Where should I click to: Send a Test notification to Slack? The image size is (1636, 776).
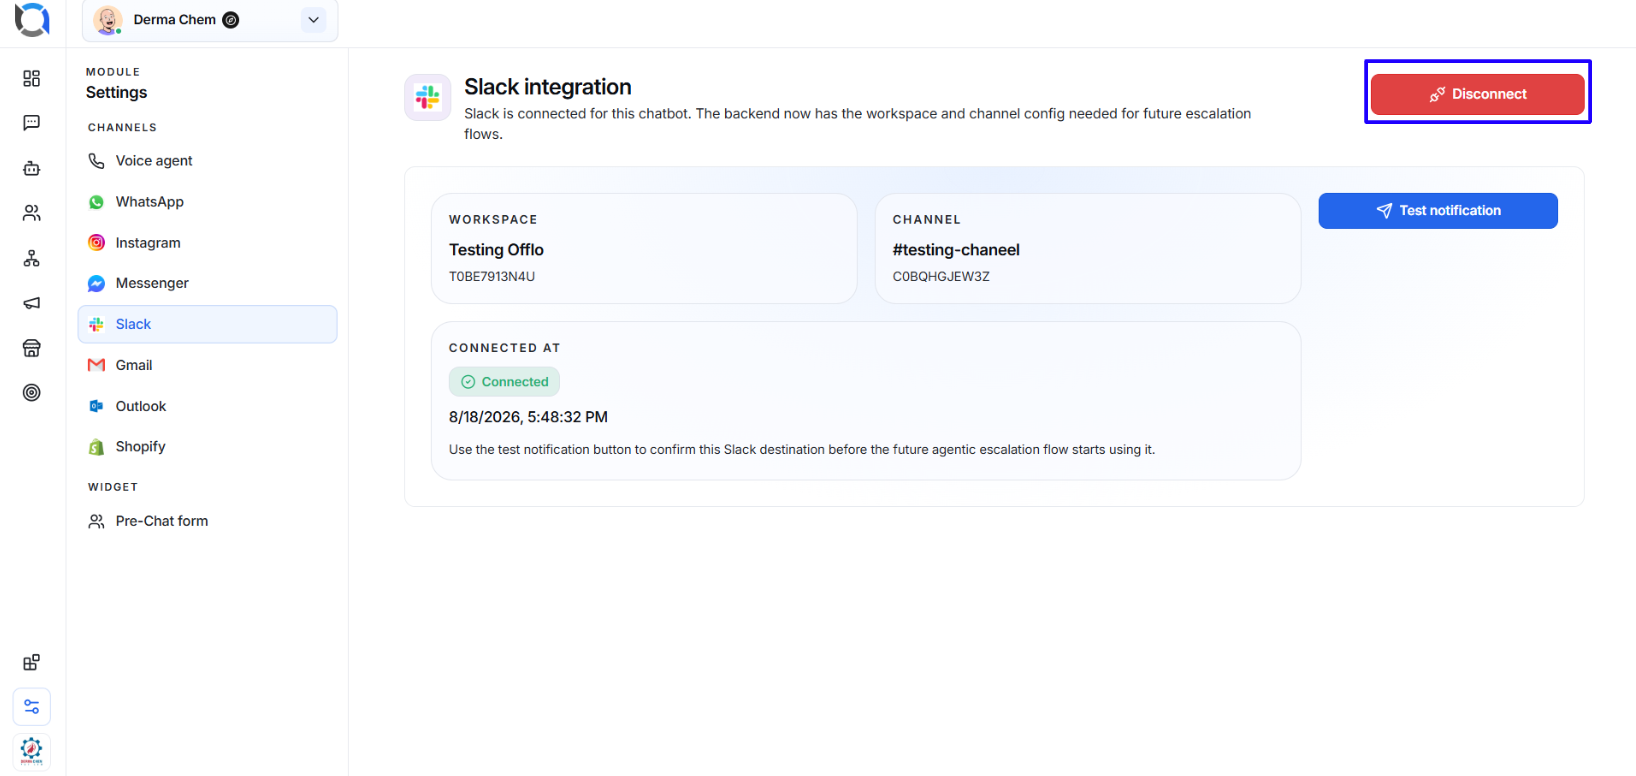(x=1438, y=211)
